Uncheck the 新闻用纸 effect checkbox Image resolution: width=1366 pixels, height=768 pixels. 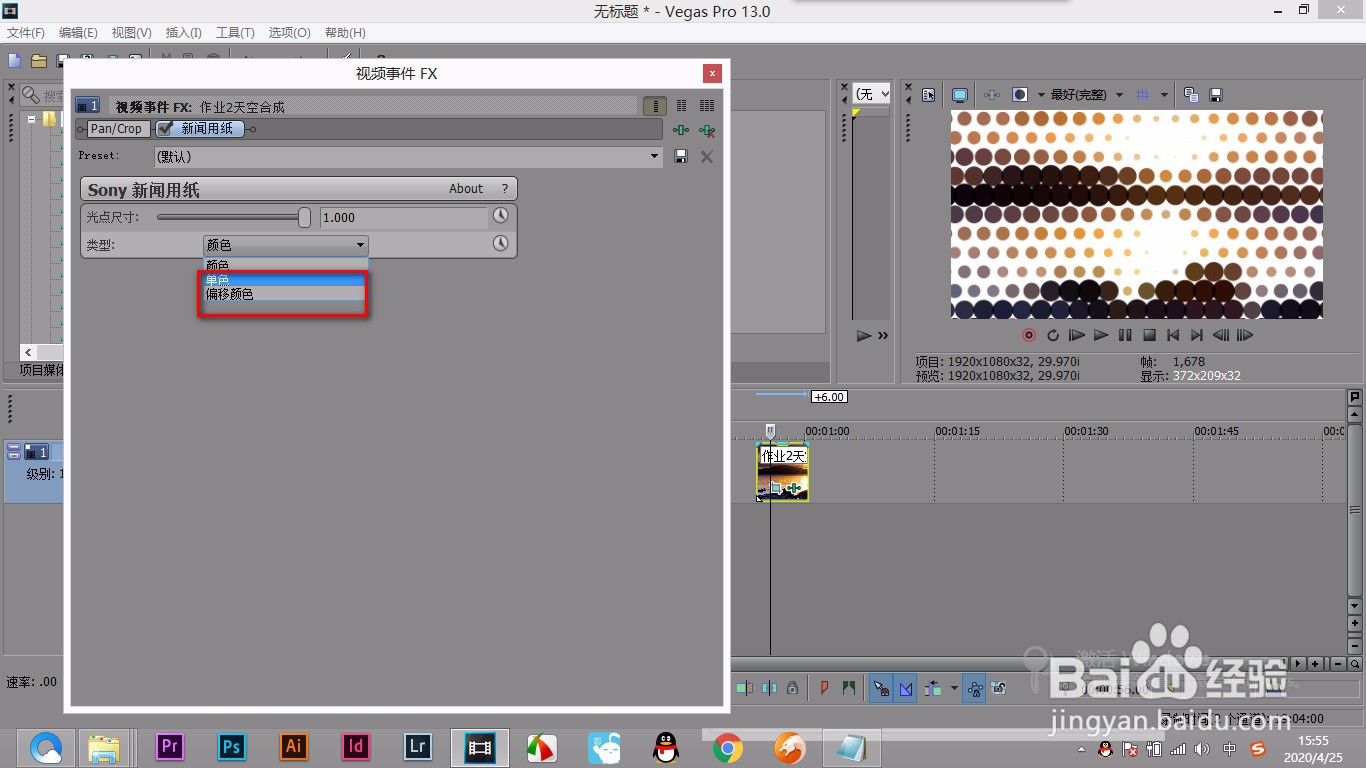(165, 128)
